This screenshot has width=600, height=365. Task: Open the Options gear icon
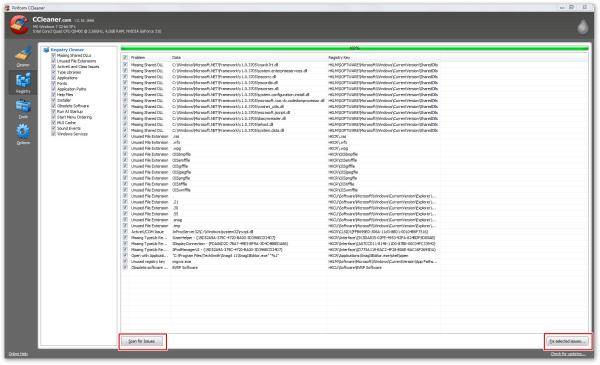23,134
